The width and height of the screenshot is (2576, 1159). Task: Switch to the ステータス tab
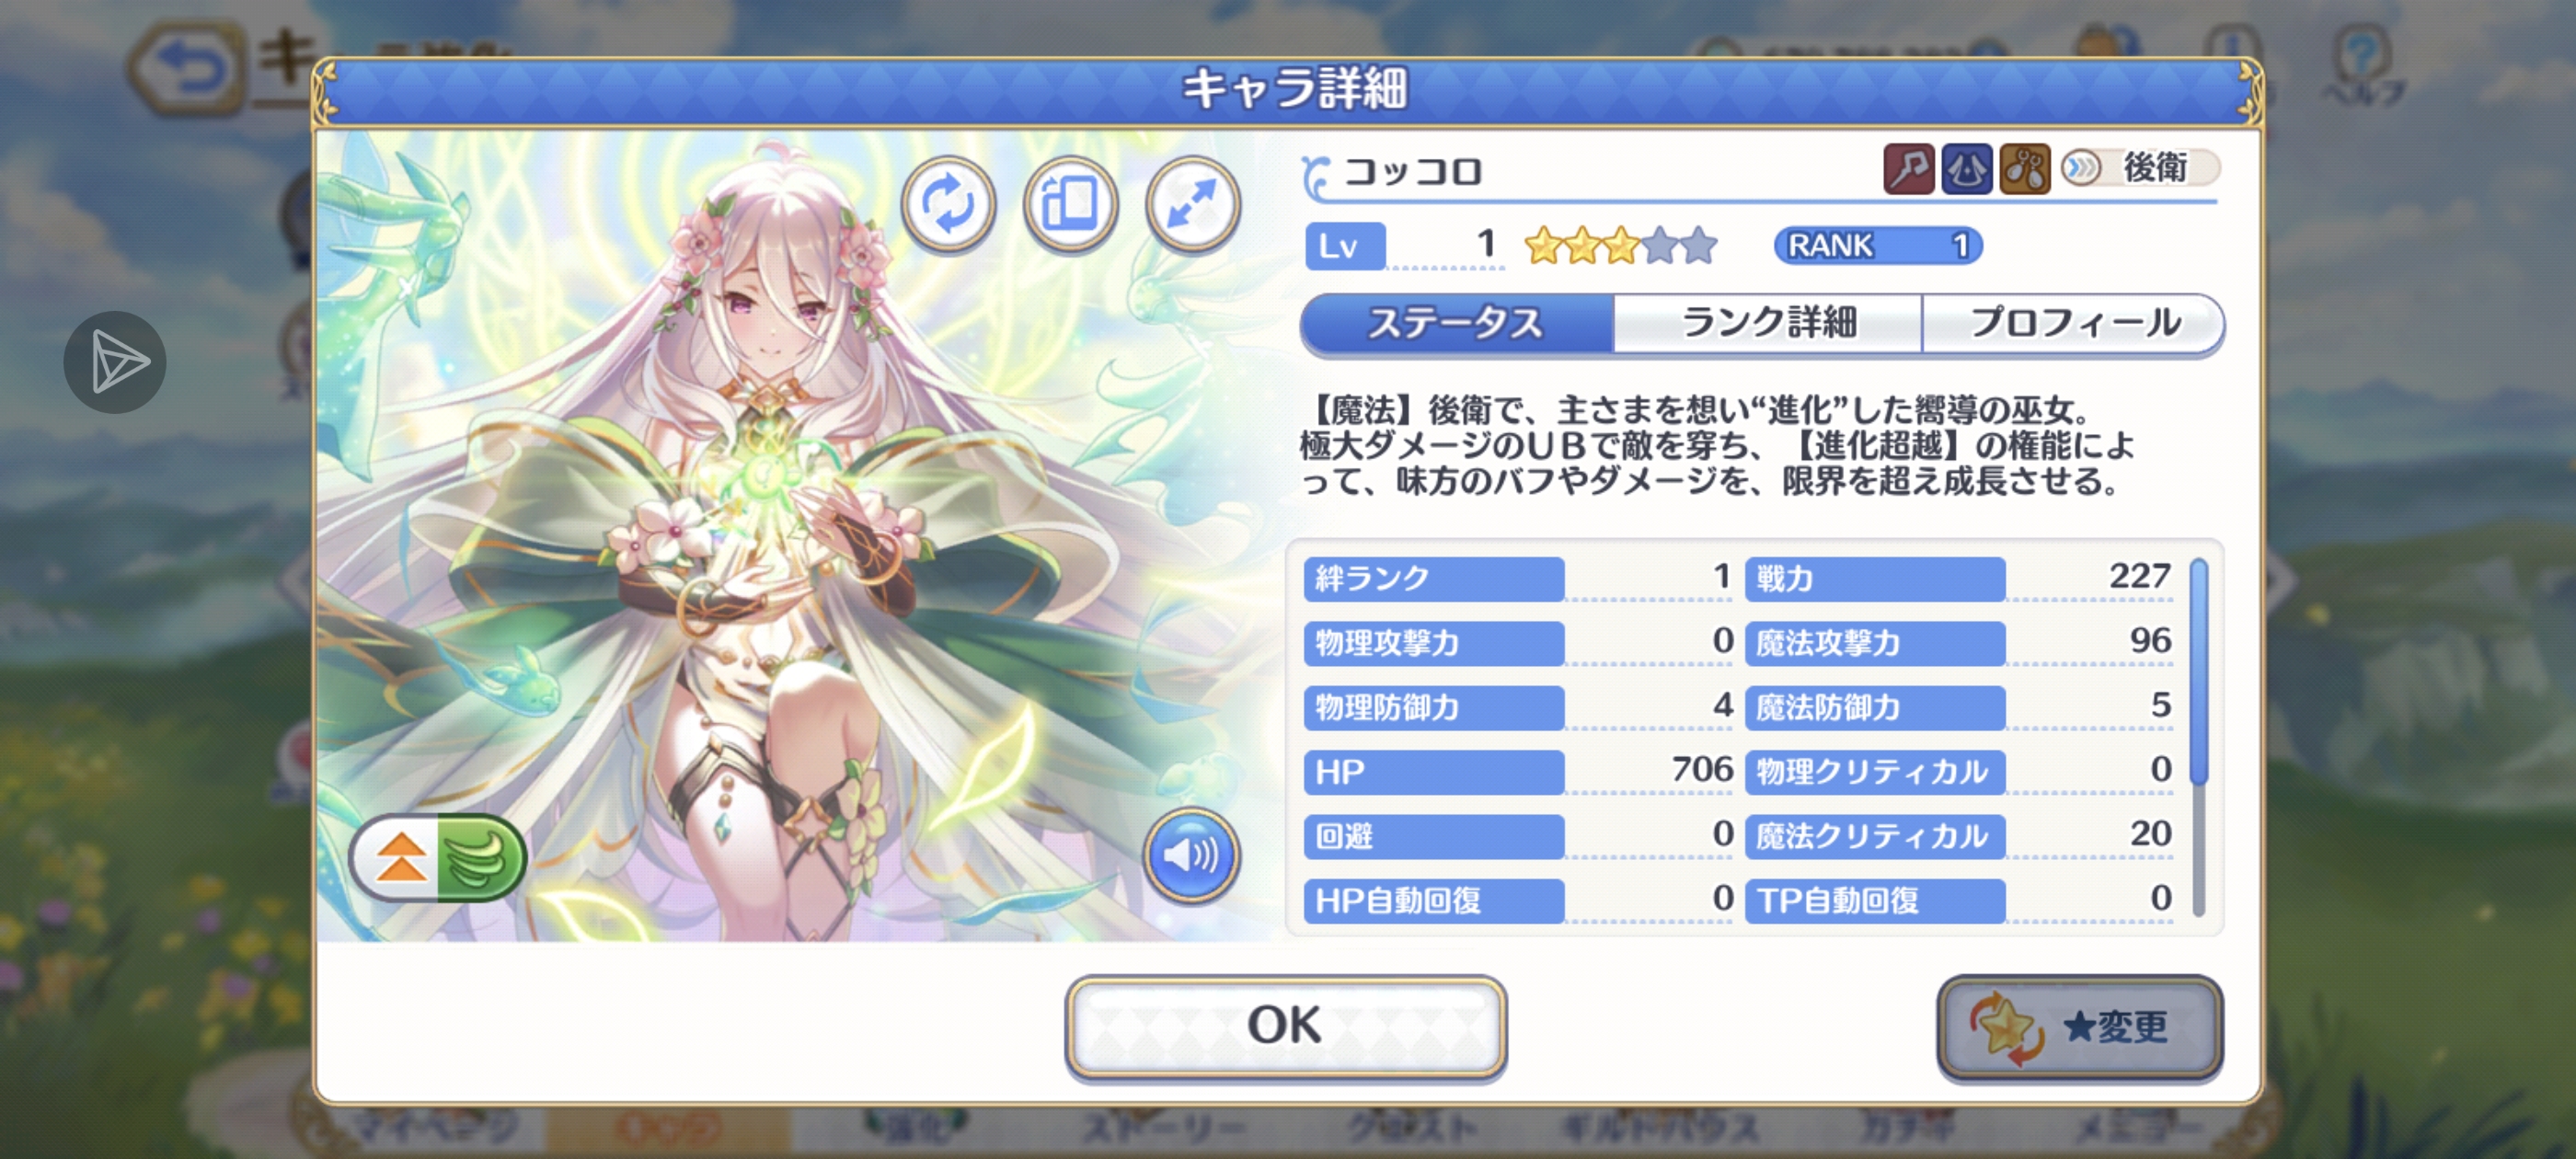tap(1456, 323)
